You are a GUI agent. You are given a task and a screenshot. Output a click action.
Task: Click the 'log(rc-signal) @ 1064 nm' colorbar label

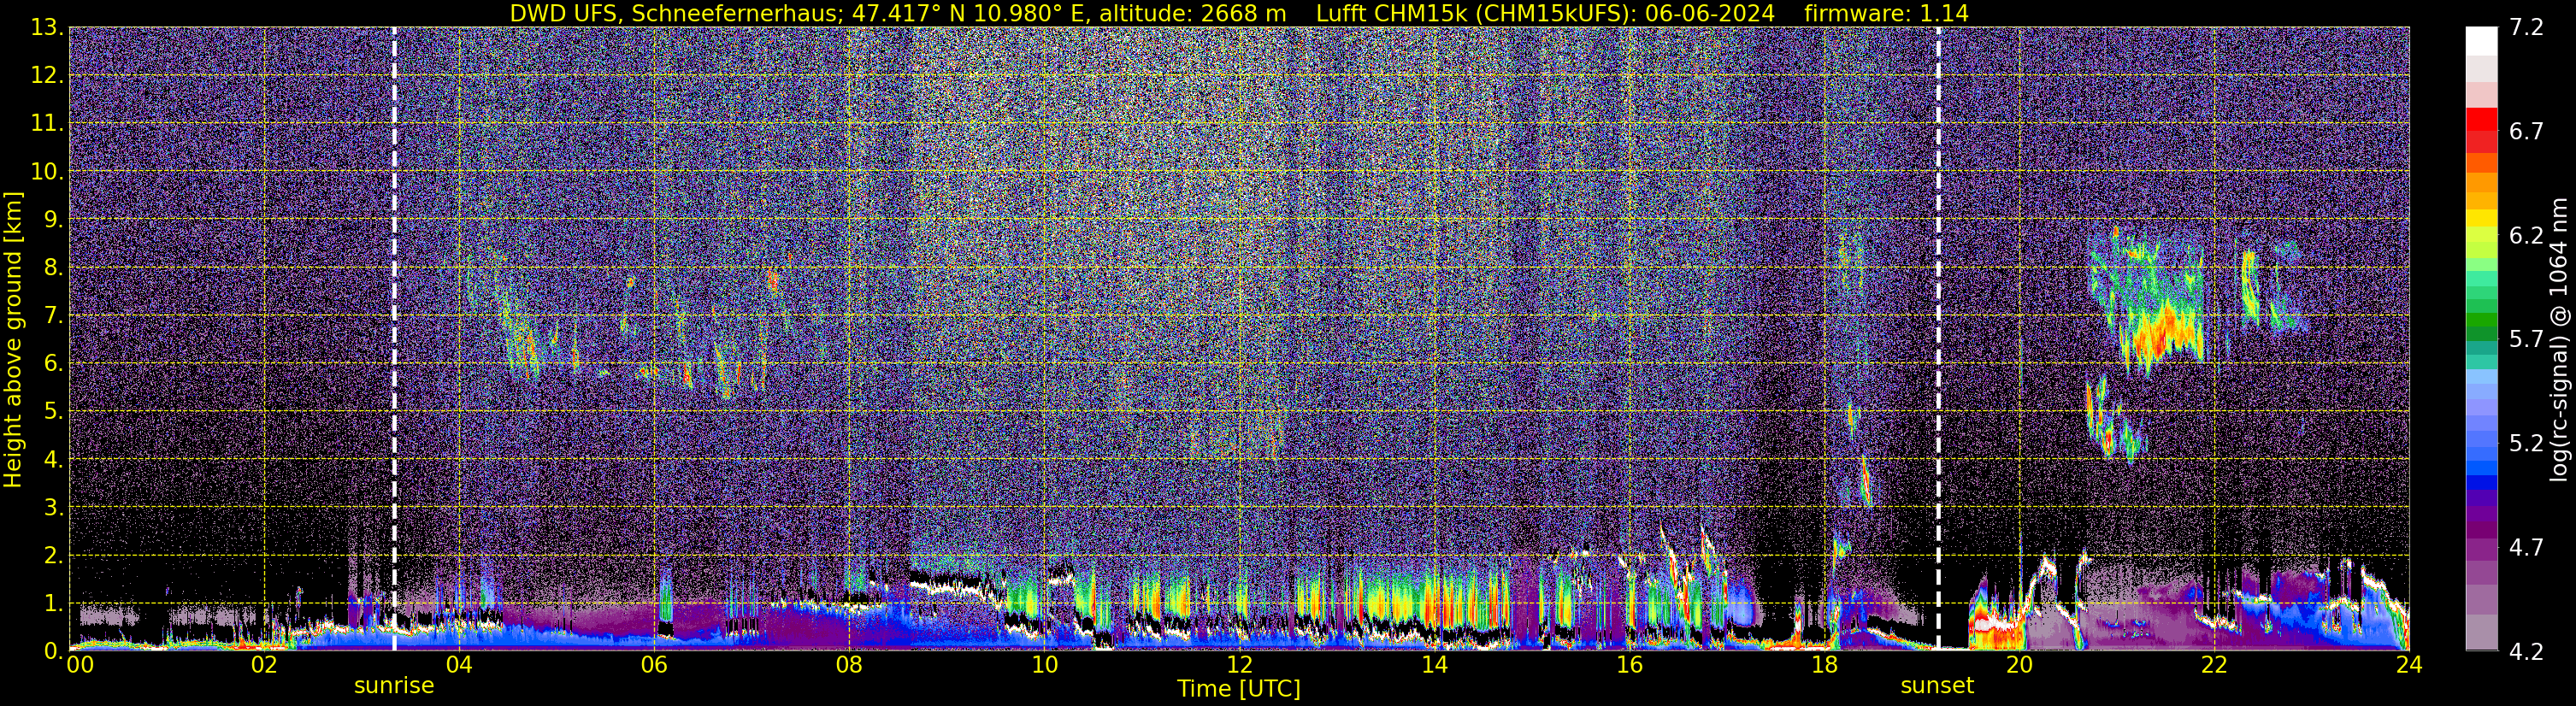click(2559, 339)
